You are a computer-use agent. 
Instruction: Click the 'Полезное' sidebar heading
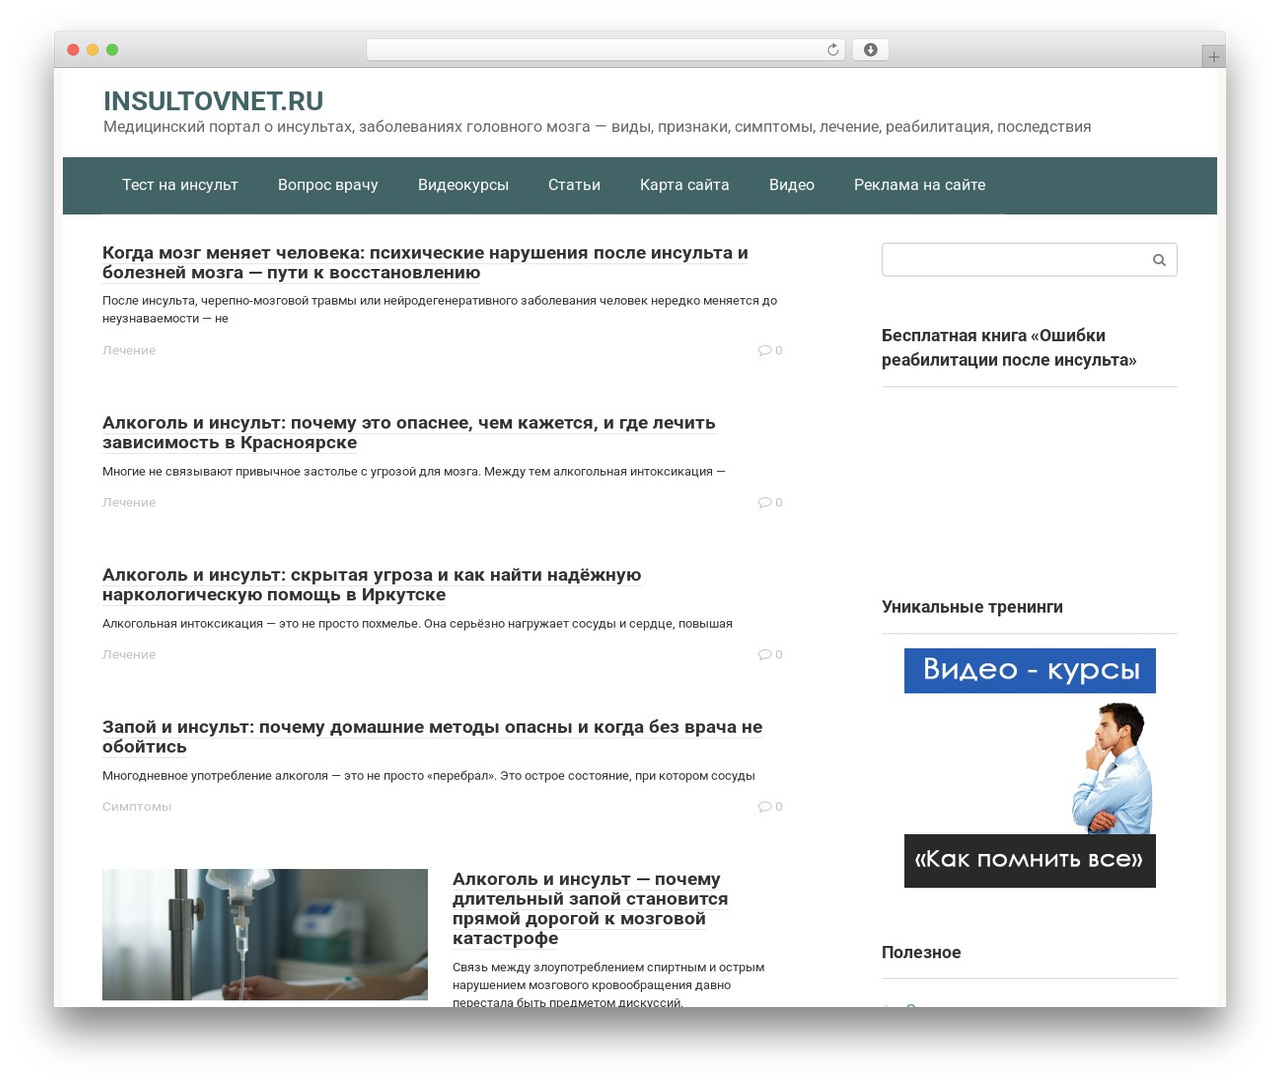(921, 953)
